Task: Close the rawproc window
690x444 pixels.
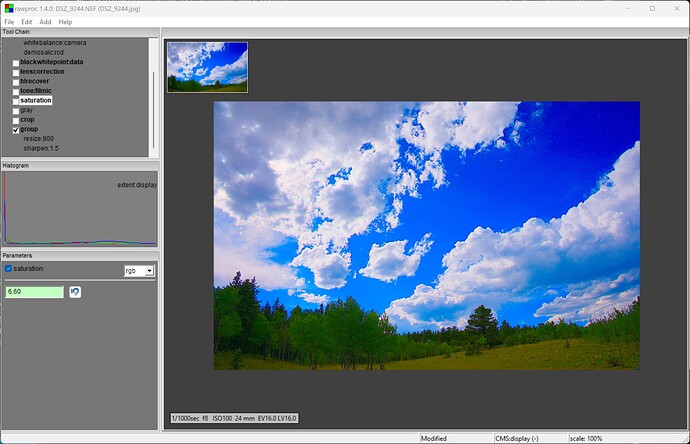Action: click(677, 8)
